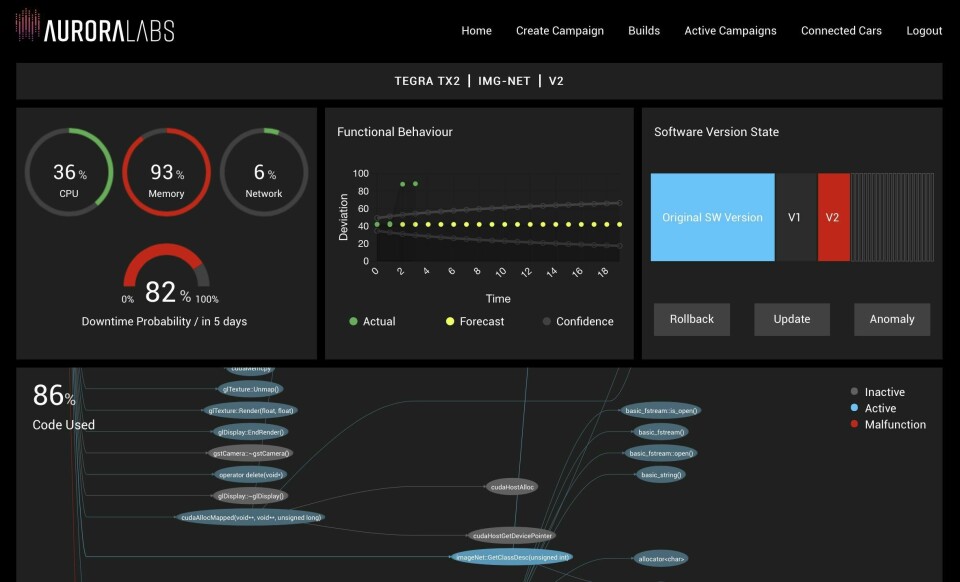
Task: Select the imageNet::GetClassDesc node
Action: tap(511, 556)
